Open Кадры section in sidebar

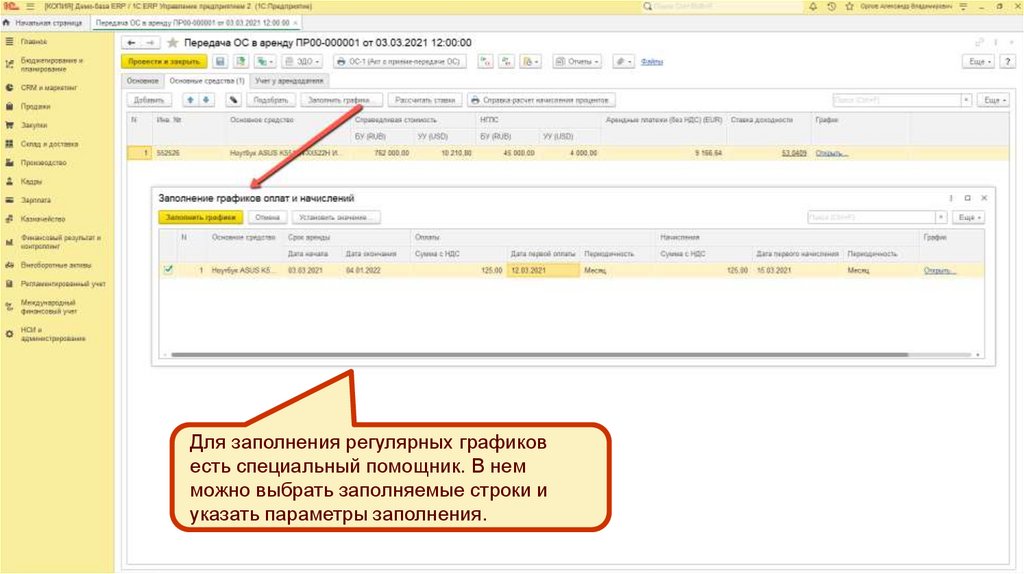tap(31, 182)
